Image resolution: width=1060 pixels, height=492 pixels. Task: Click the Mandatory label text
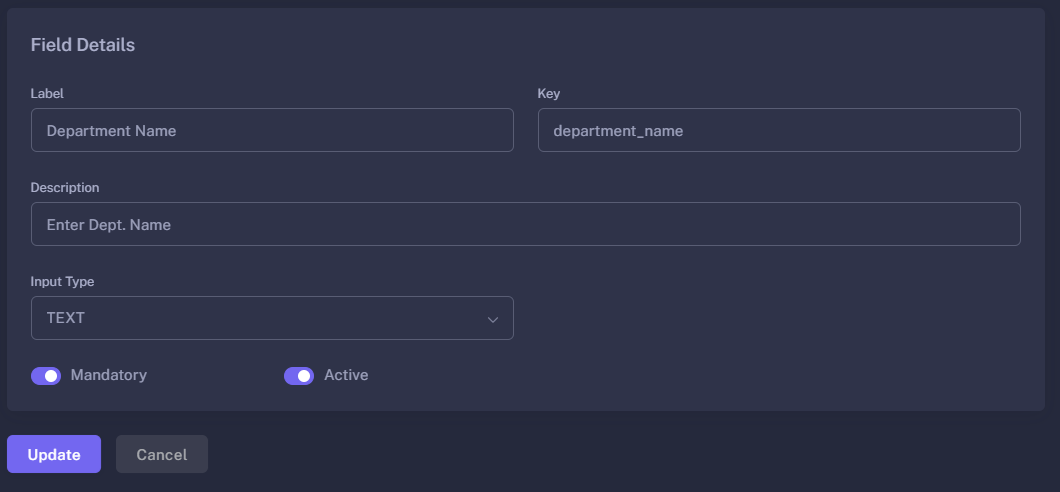pos(109,375)
